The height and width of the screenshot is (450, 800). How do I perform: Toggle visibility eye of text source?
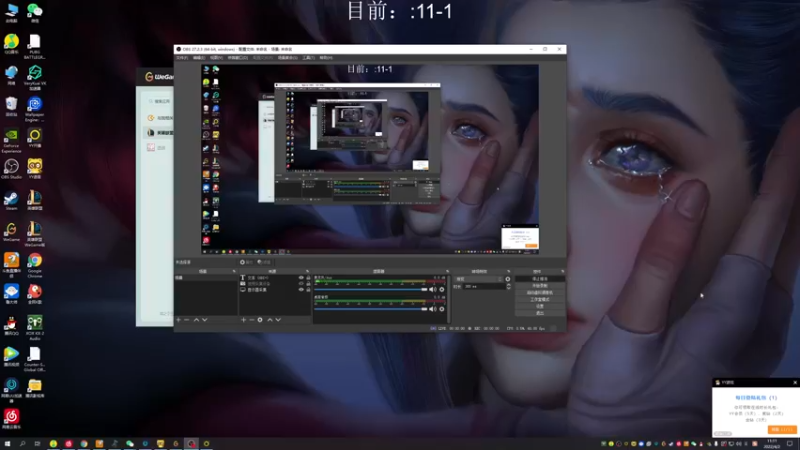[x=301, y=278]
